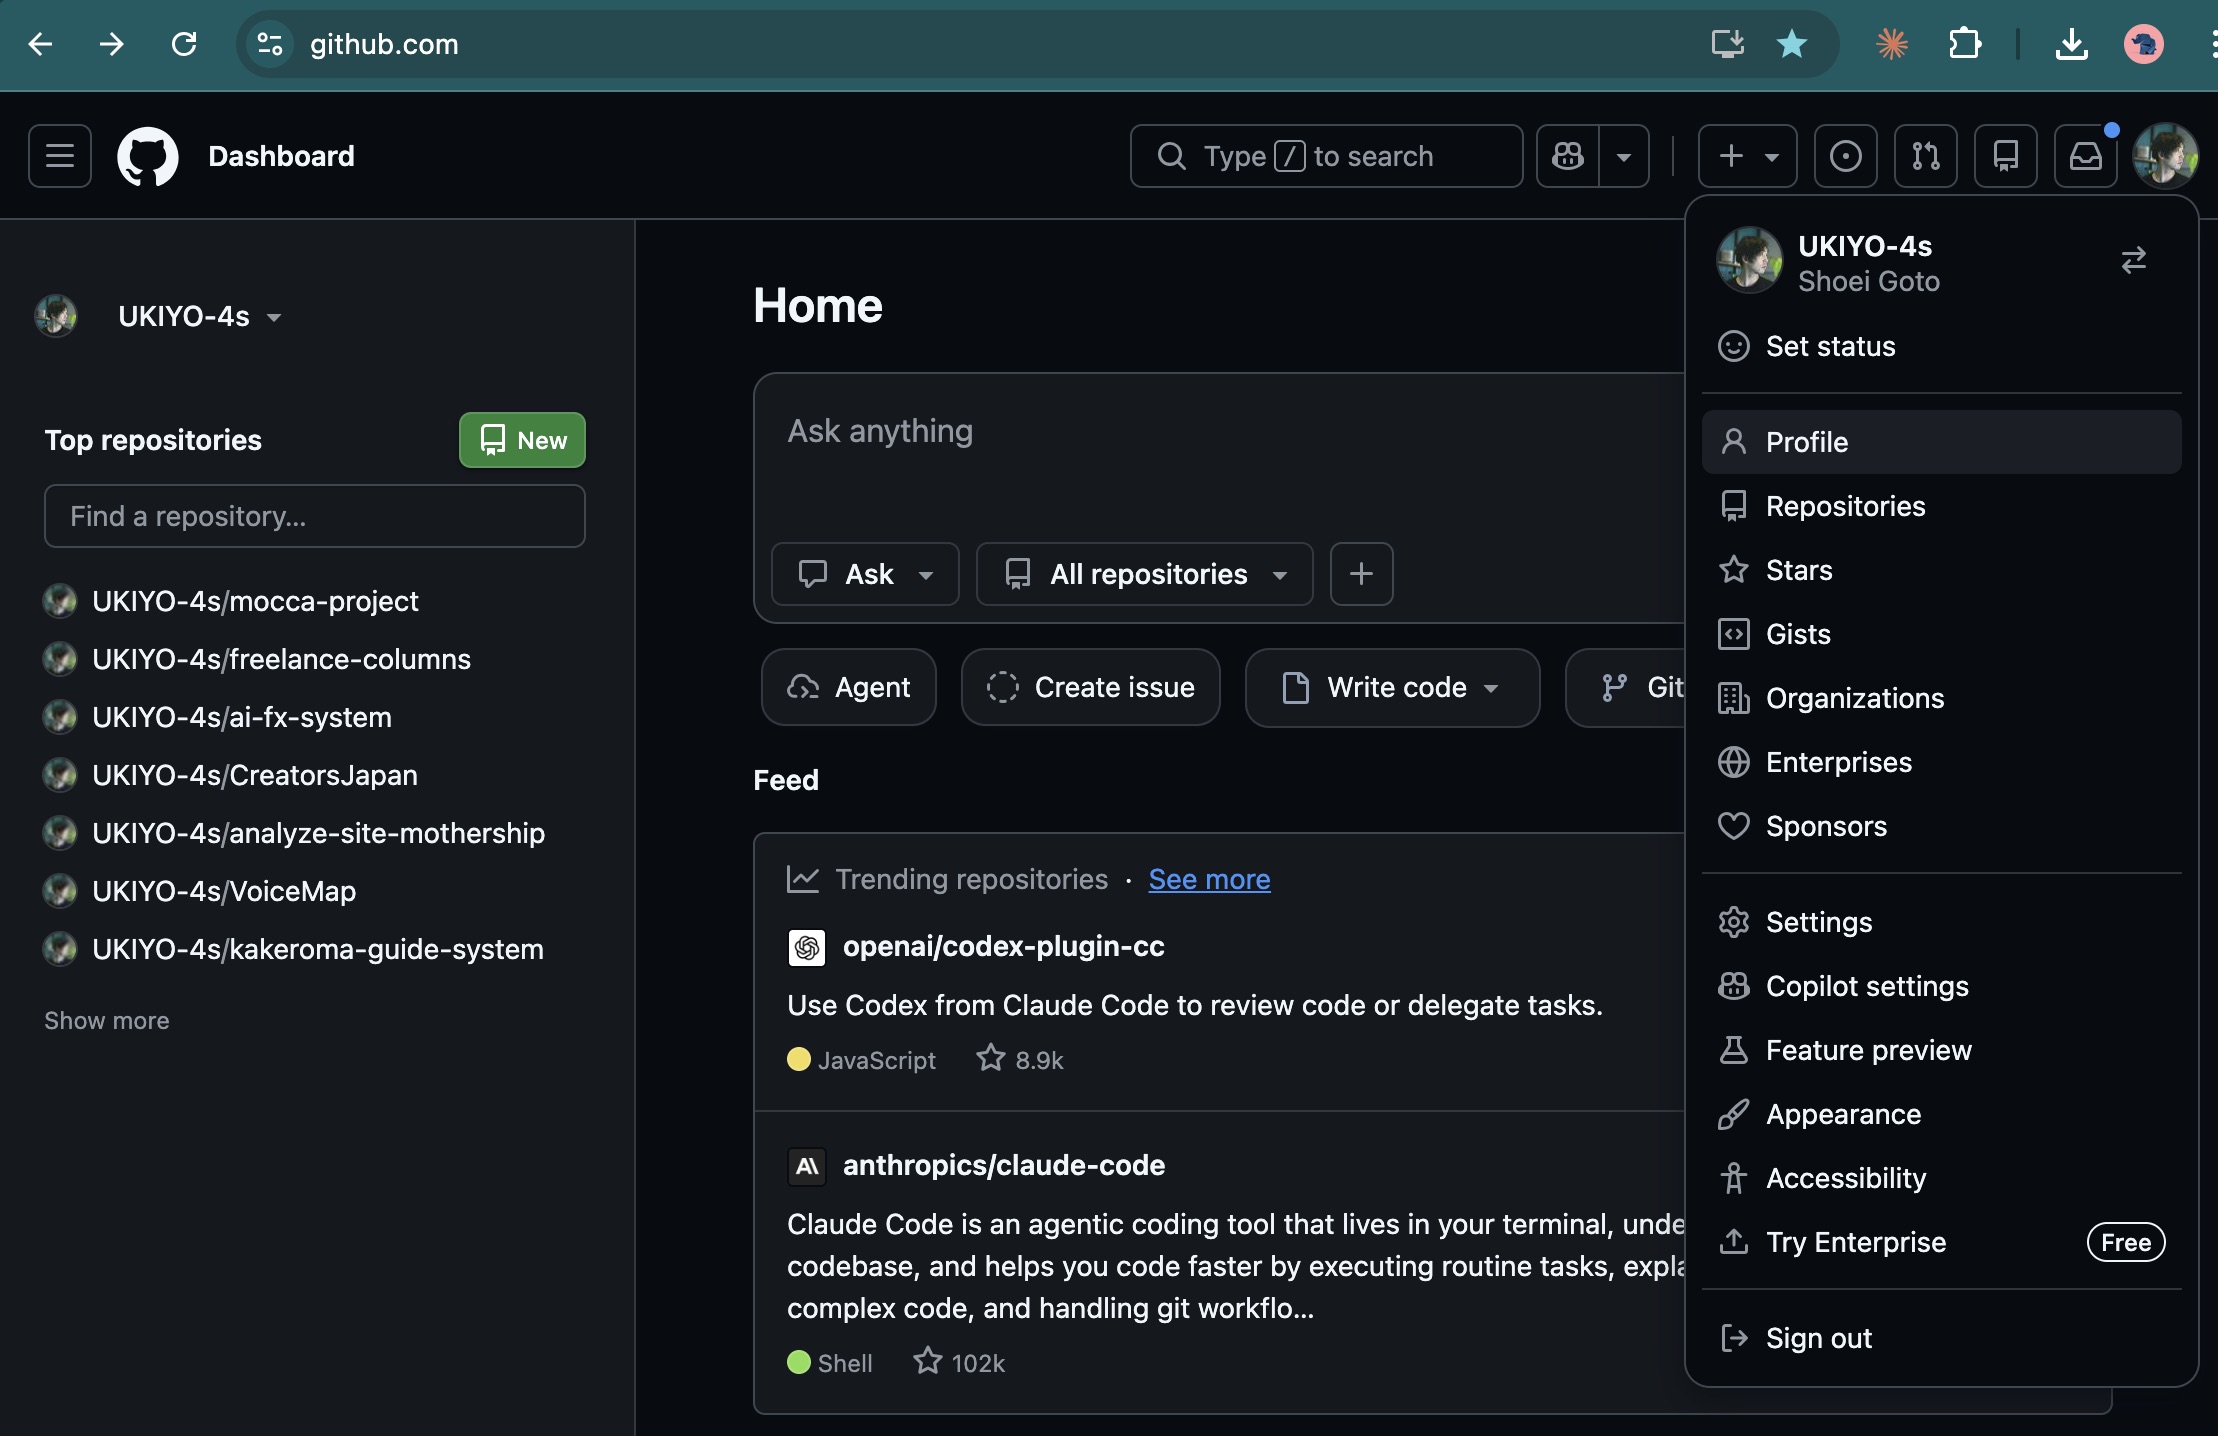Click the user avatar in the header

2165,156
